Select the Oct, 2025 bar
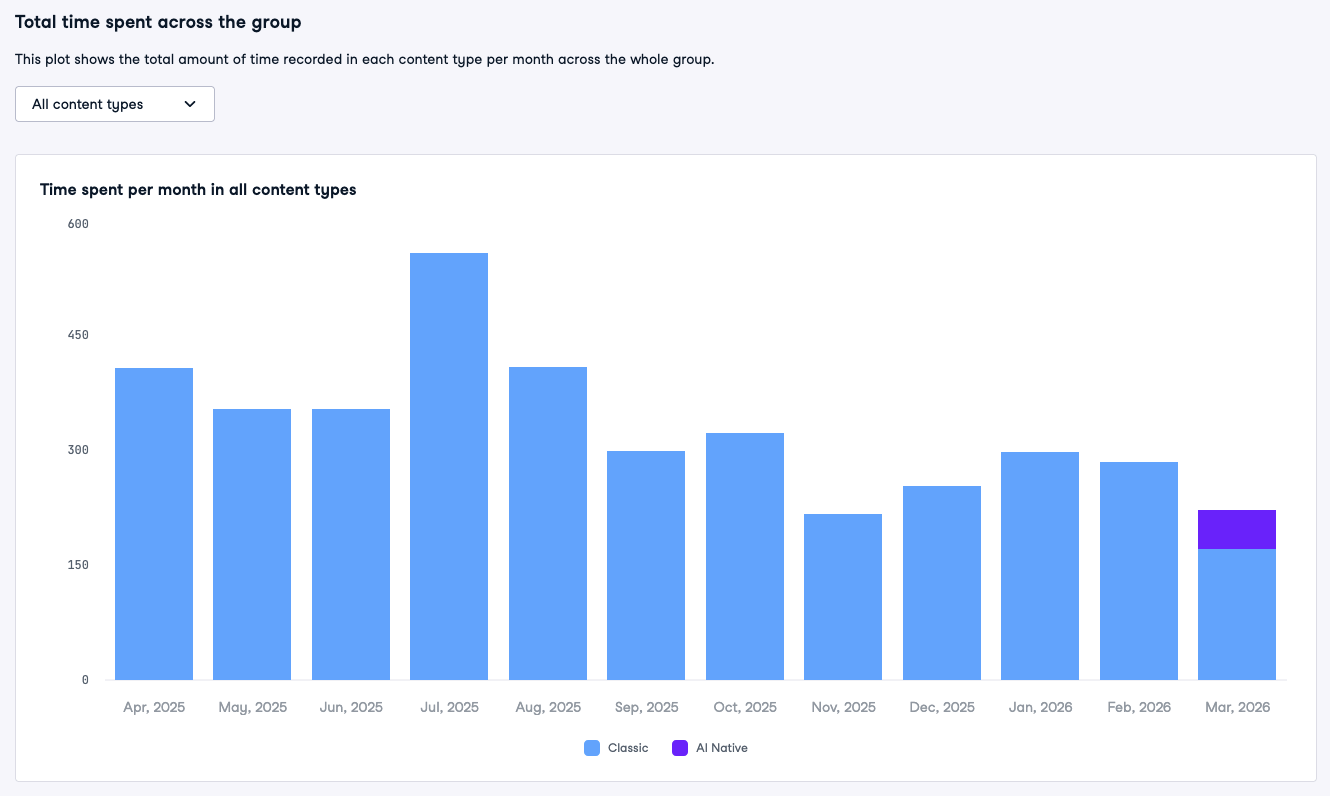The width and height of the screenshot is (1330, 796). pos(745,556)
